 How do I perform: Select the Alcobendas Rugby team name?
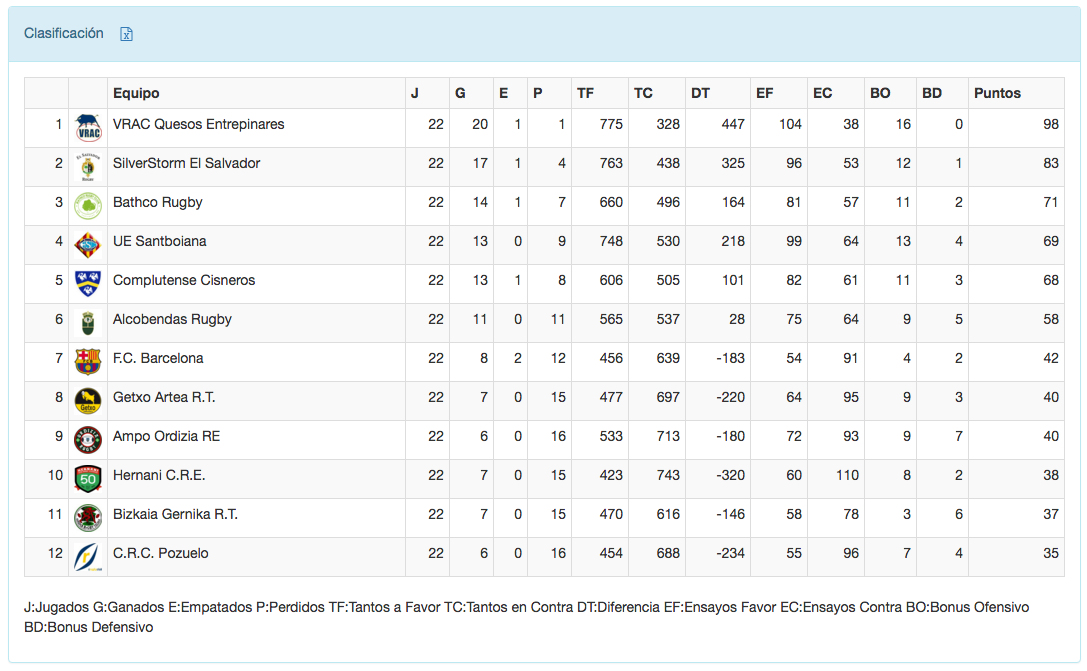(172, 319)
